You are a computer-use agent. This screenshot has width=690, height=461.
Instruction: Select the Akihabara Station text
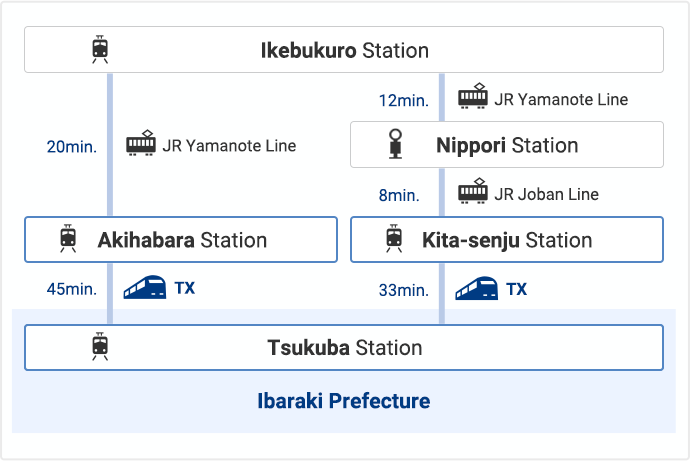point(182,240)
